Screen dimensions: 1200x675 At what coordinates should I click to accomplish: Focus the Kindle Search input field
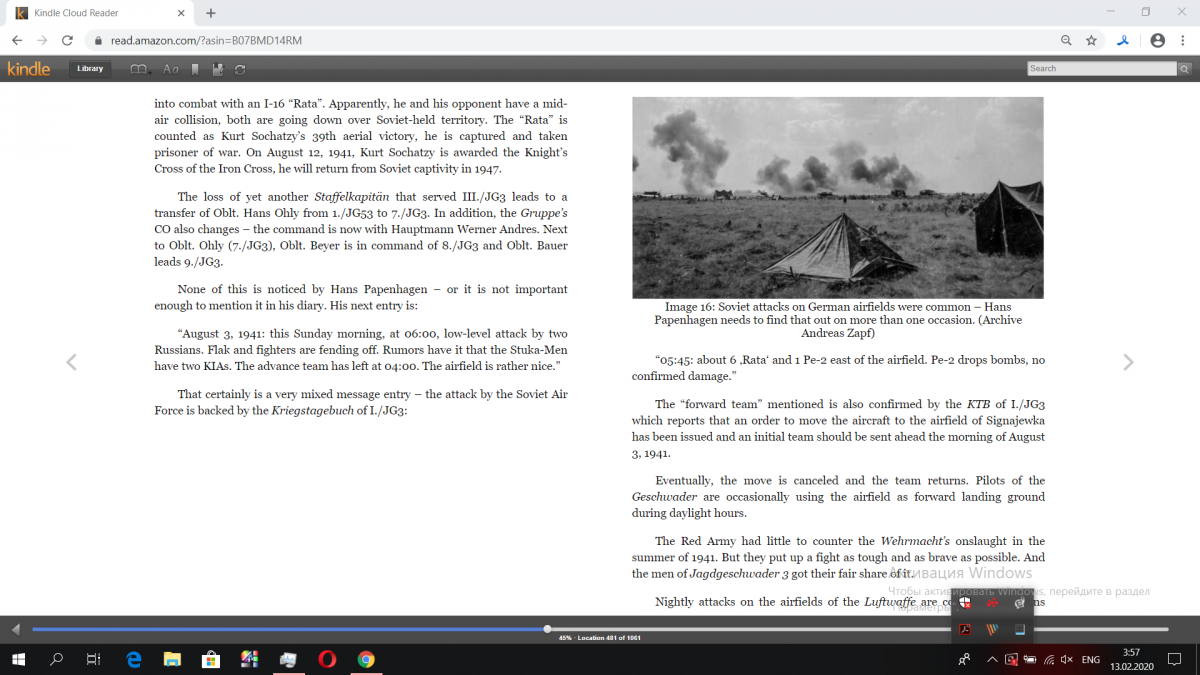click(x=1102, y=68)
